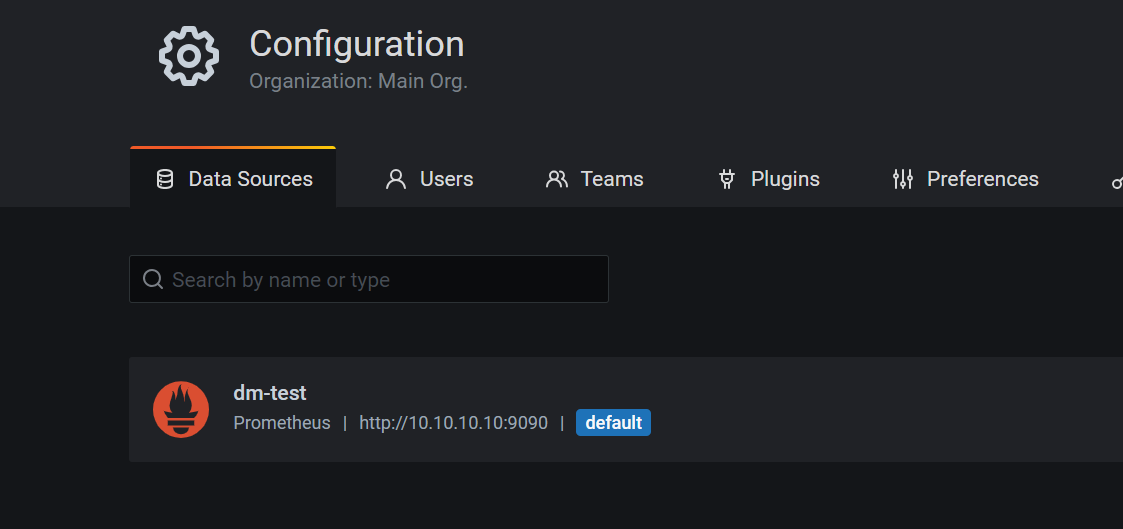Click the Organization: Main Org. subtitle

click(x=358, y=81)
